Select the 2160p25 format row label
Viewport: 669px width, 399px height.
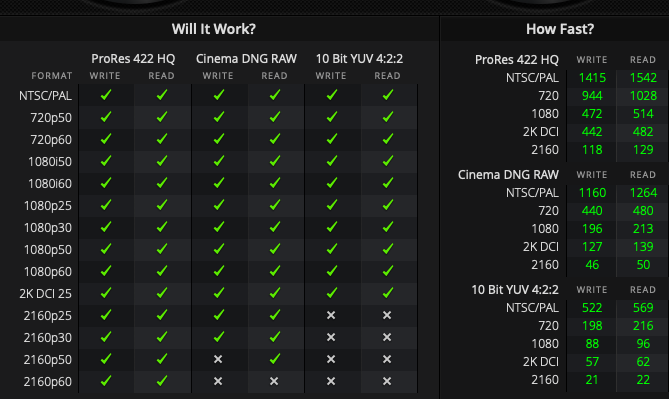click(48, 316)
